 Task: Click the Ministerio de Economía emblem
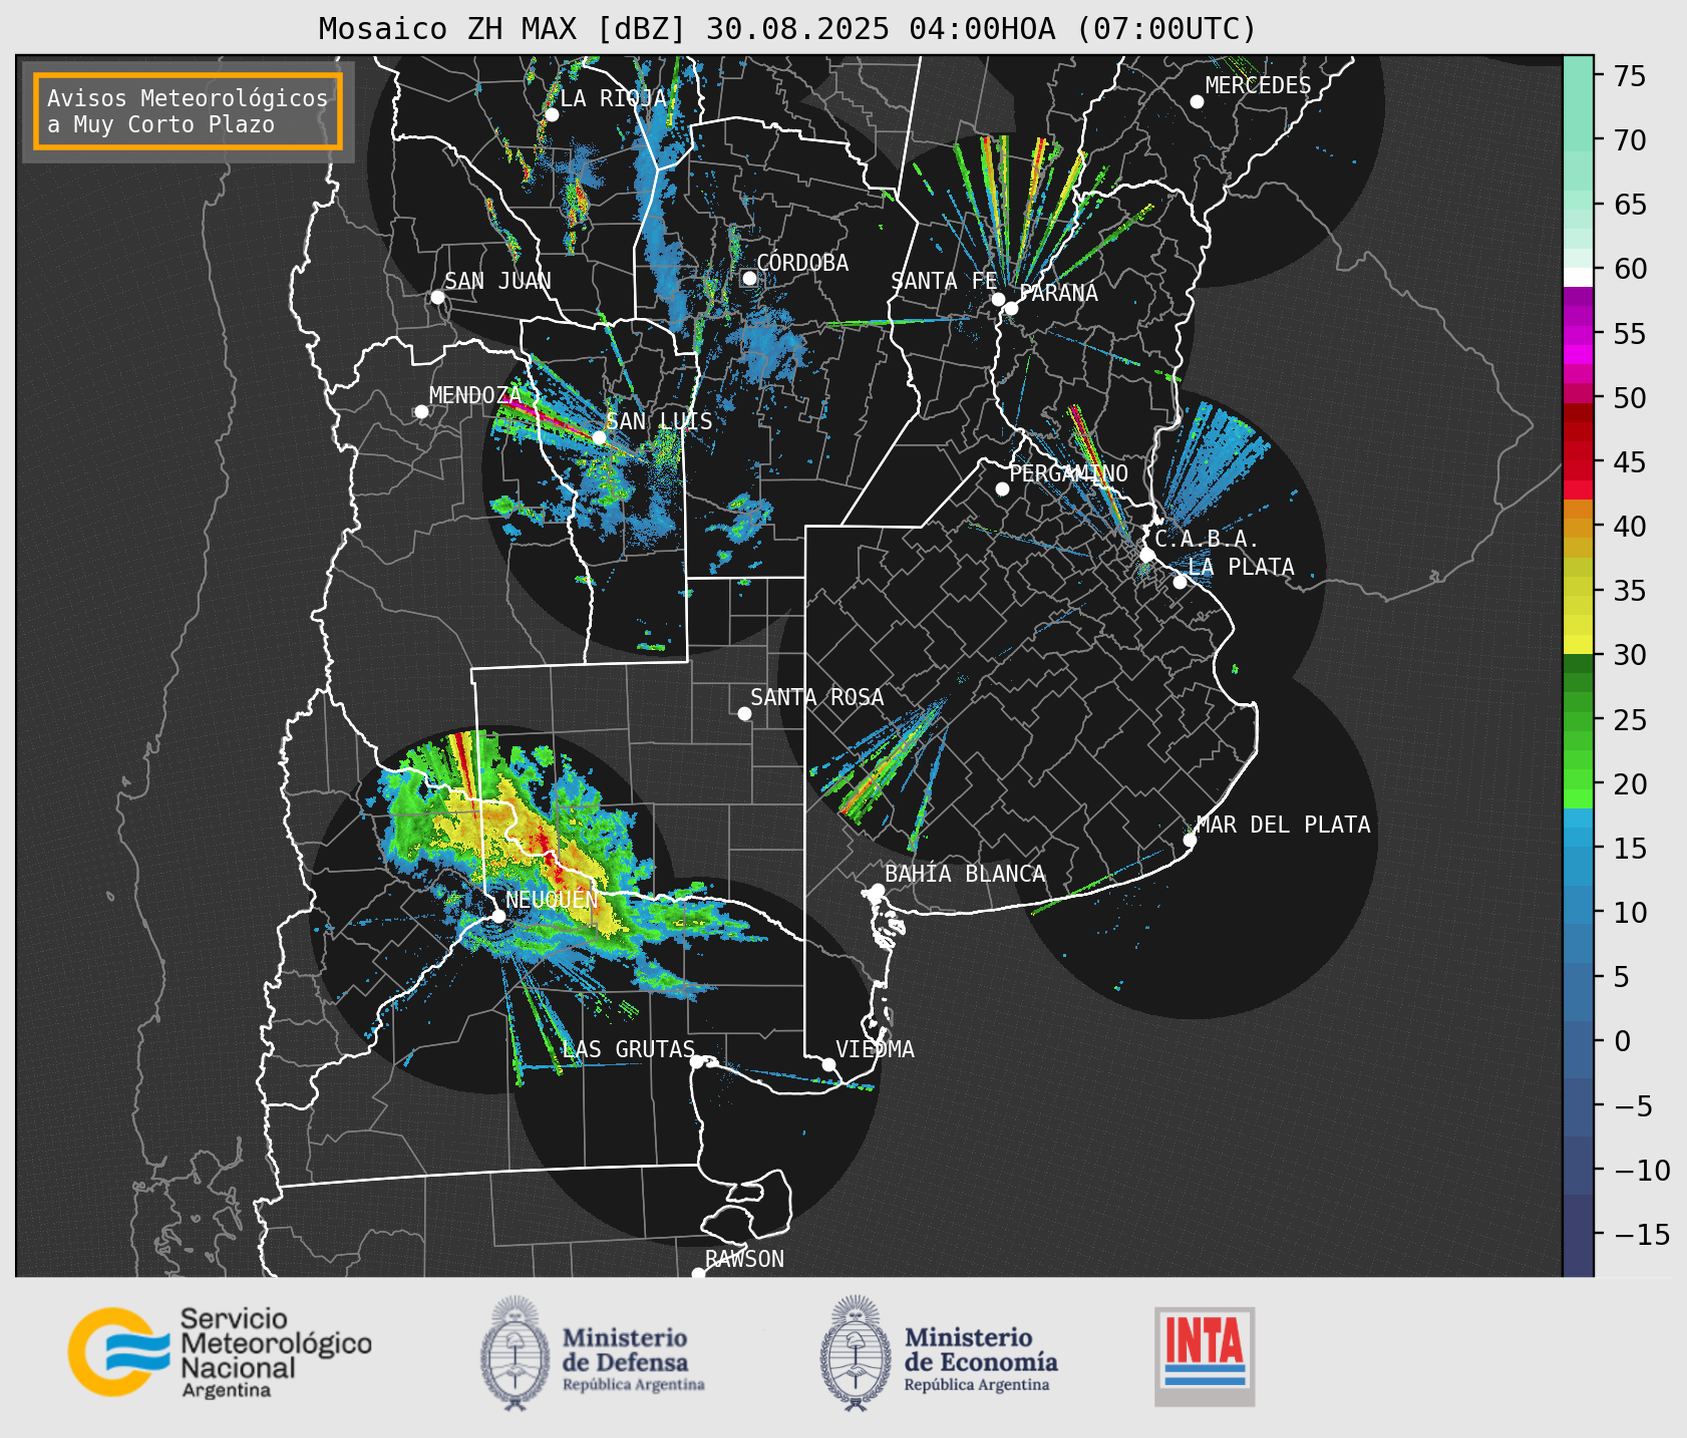pos(856,1353)
